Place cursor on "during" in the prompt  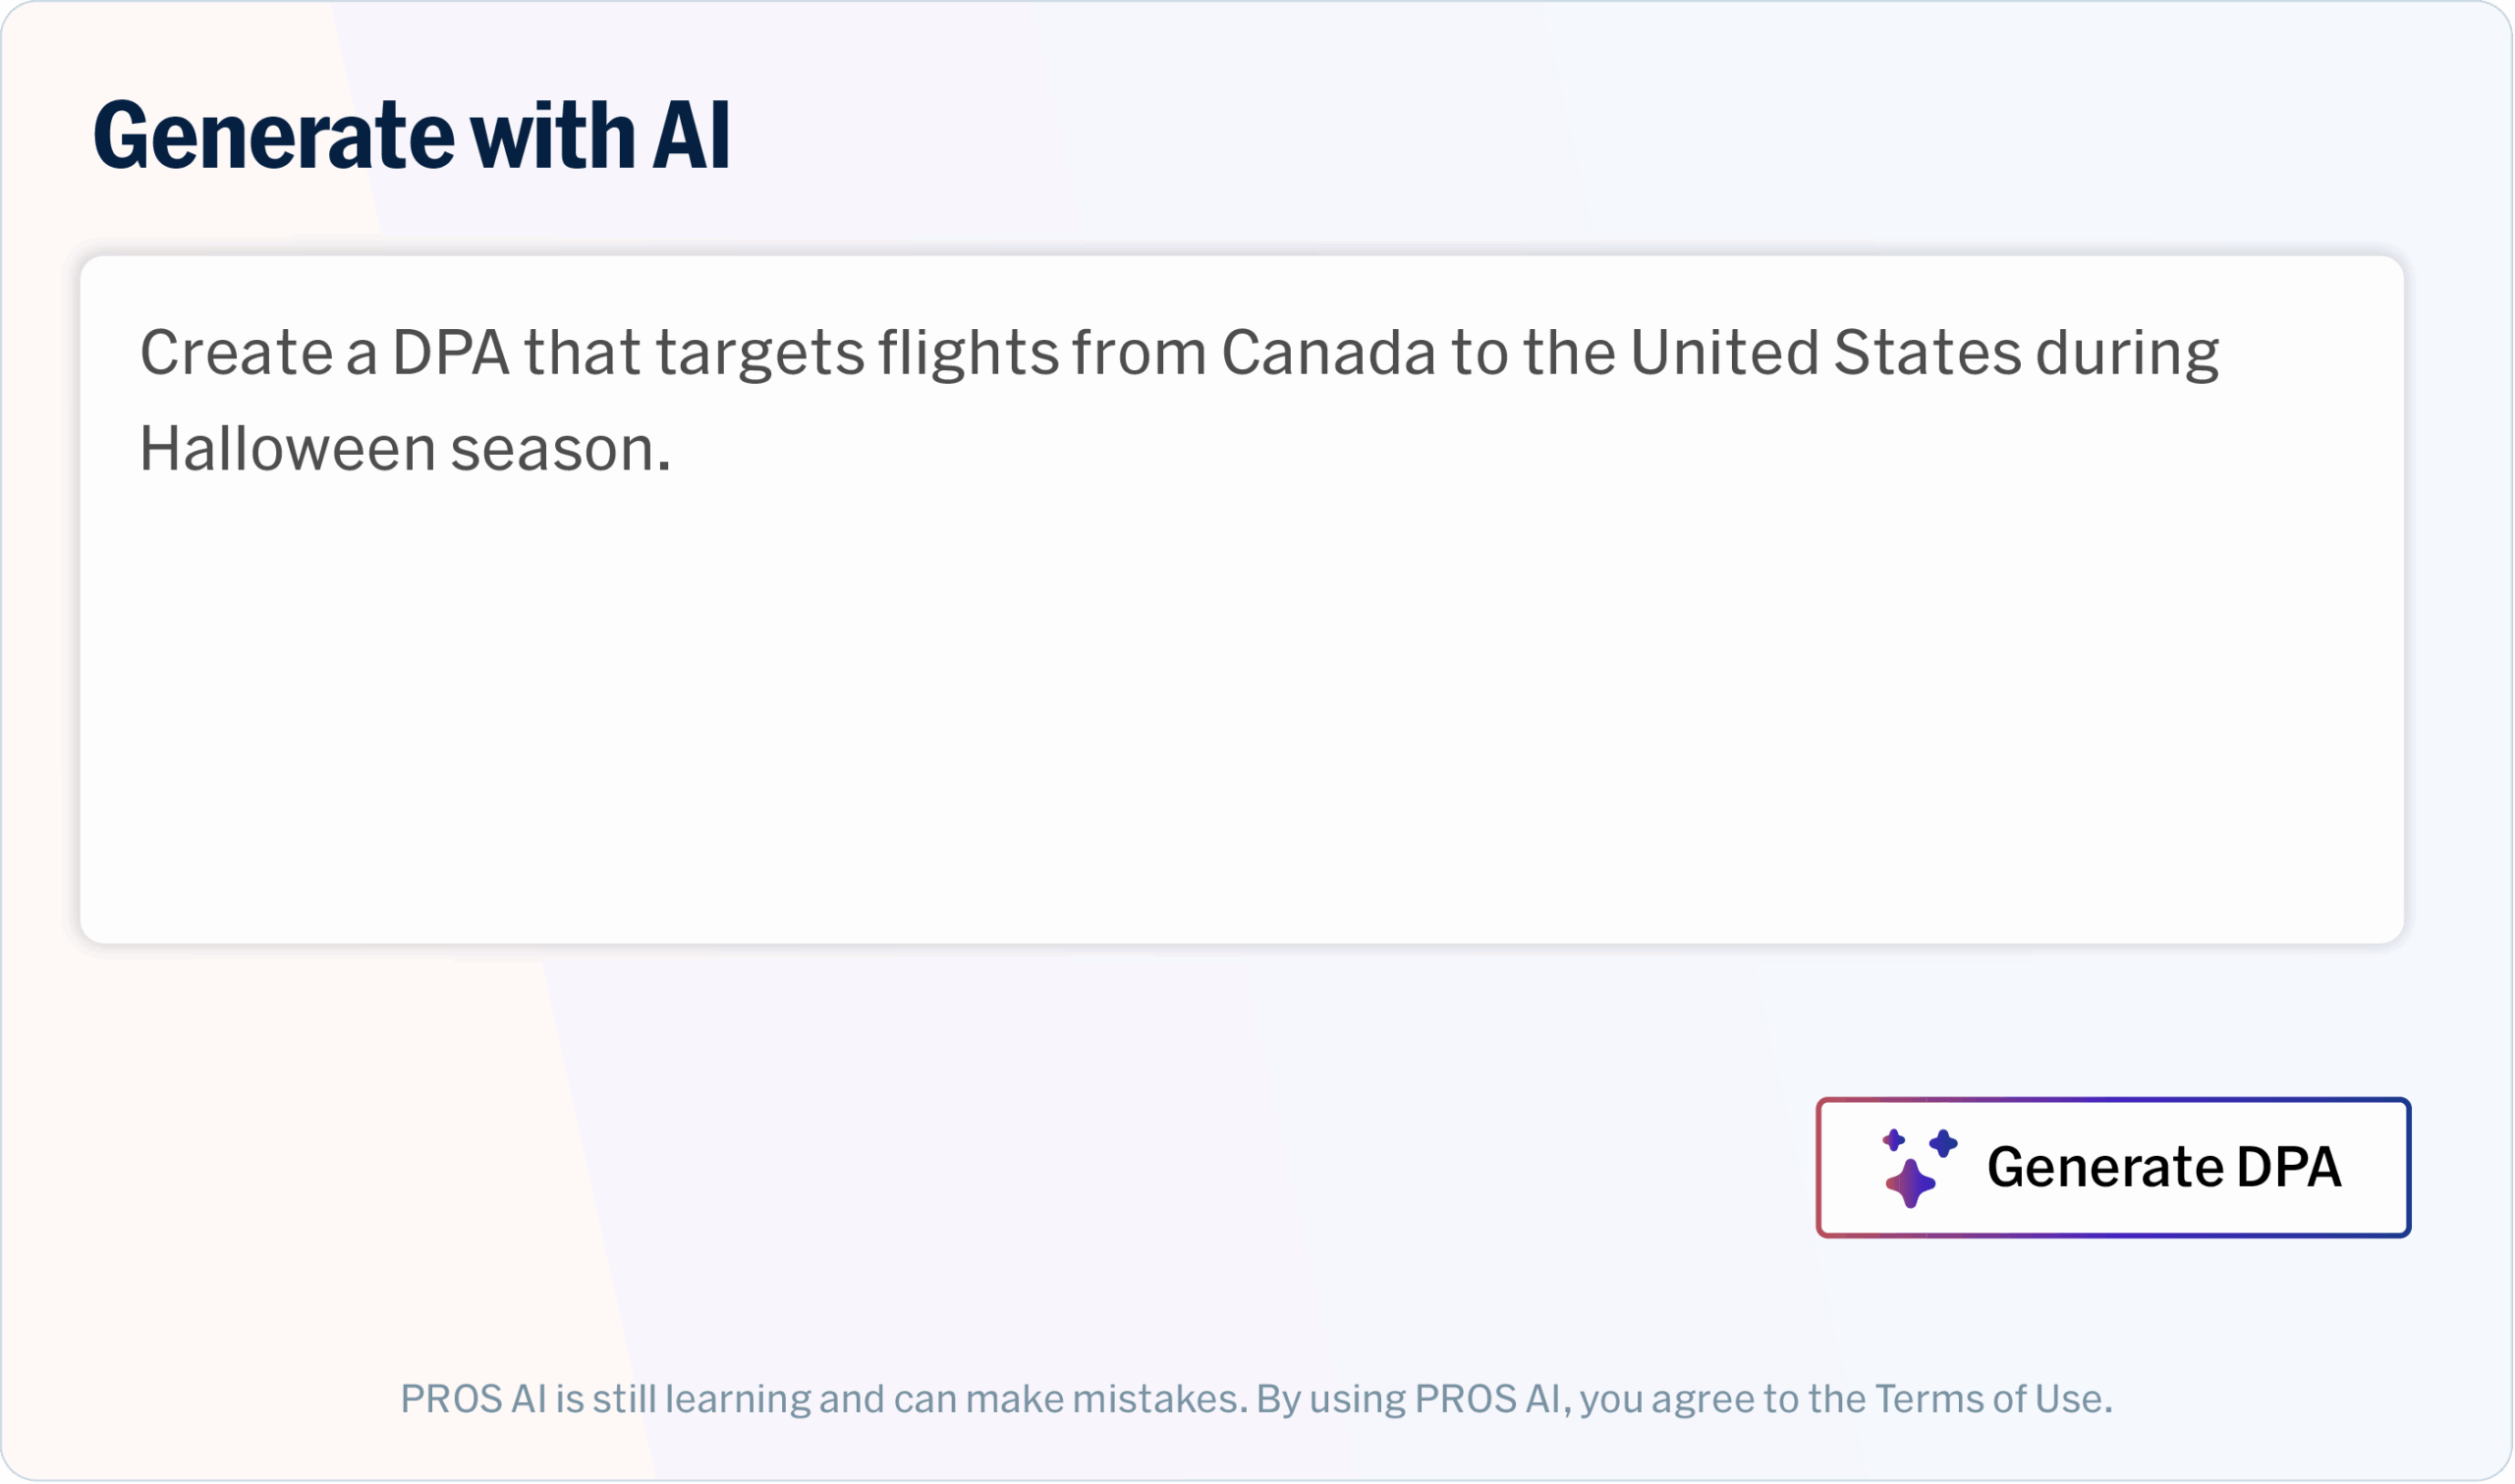tap(2127, 353)
